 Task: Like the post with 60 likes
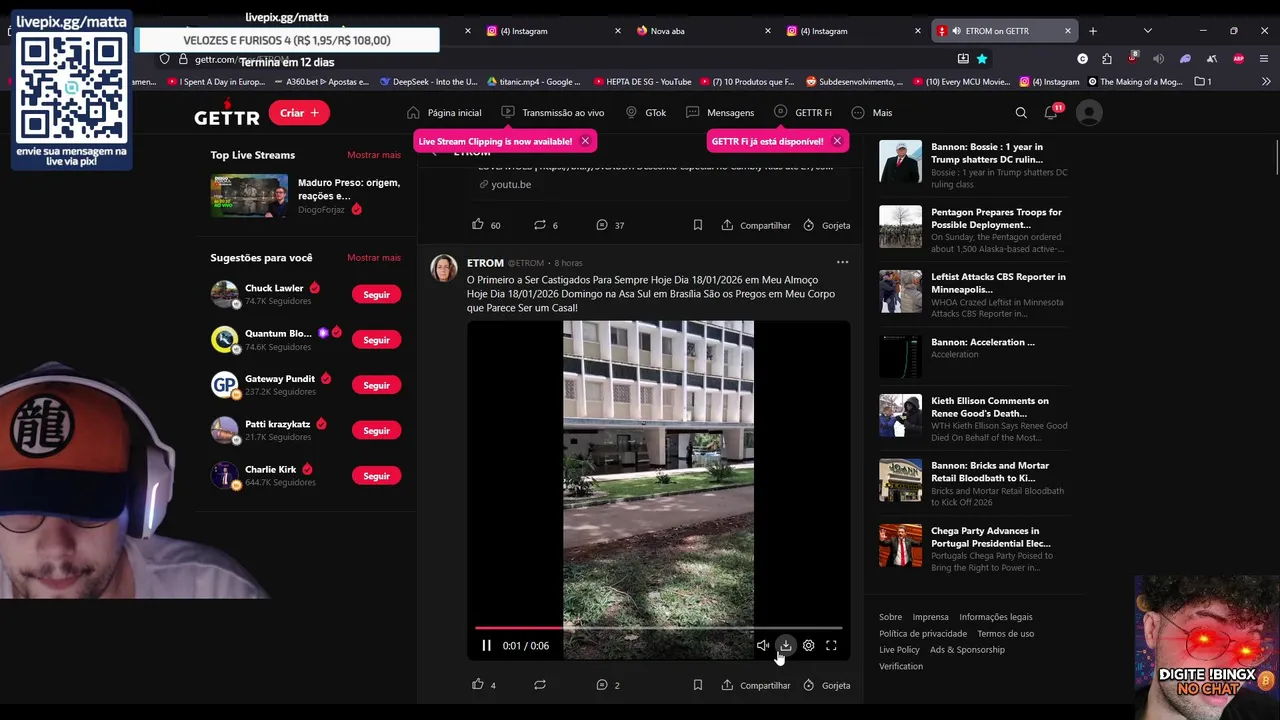click(478, 225)
